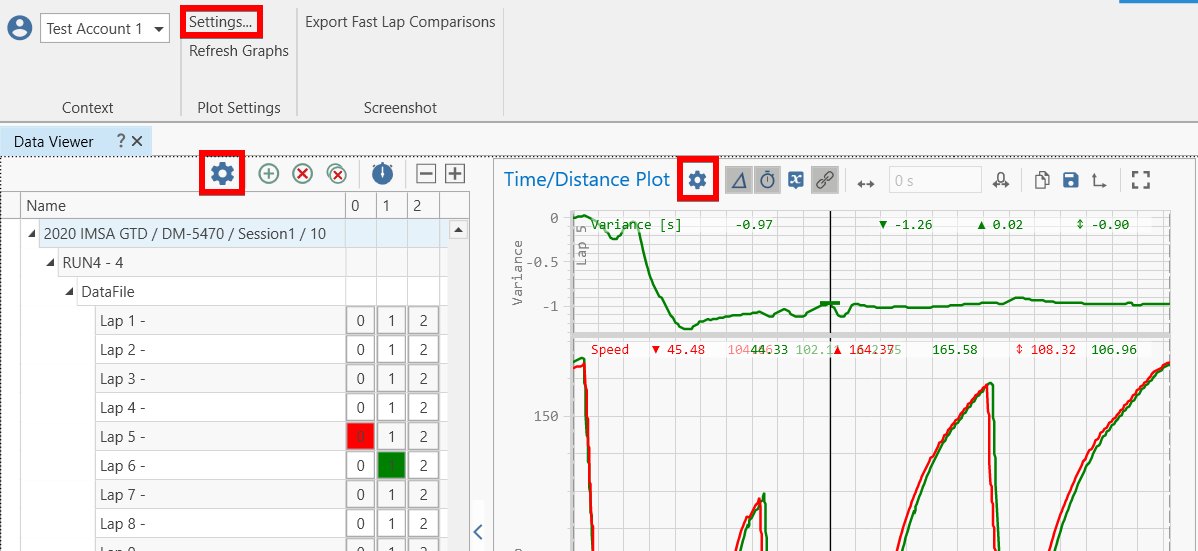This screenshot has height=551, width=1198.
Task: Open Time/Distance Plot gear settings
Action: pyautogui.click(x=697, y=180)
